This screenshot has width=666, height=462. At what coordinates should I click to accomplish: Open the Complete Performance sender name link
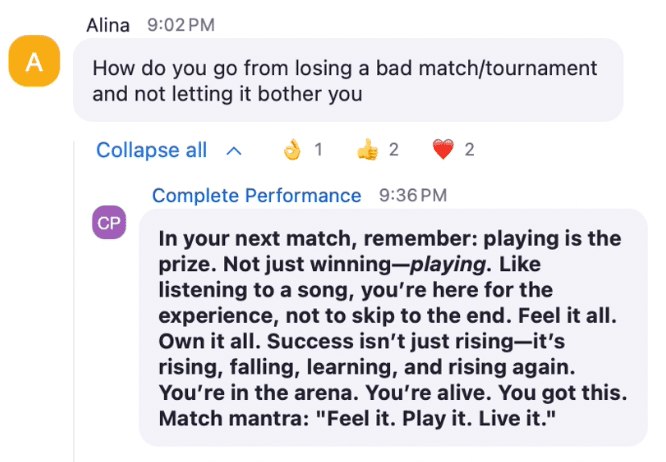tap(257, 196)
